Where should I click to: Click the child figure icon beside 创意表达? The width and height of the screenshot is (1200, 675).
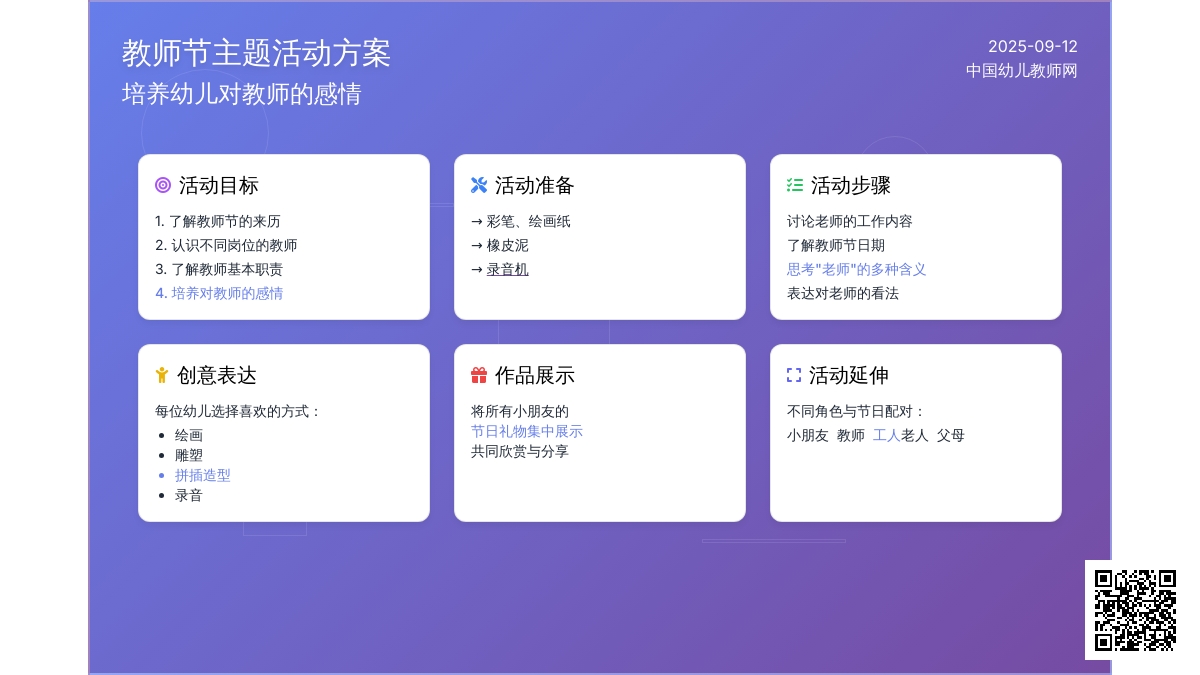pyautogui.click(x=162, y=375)
